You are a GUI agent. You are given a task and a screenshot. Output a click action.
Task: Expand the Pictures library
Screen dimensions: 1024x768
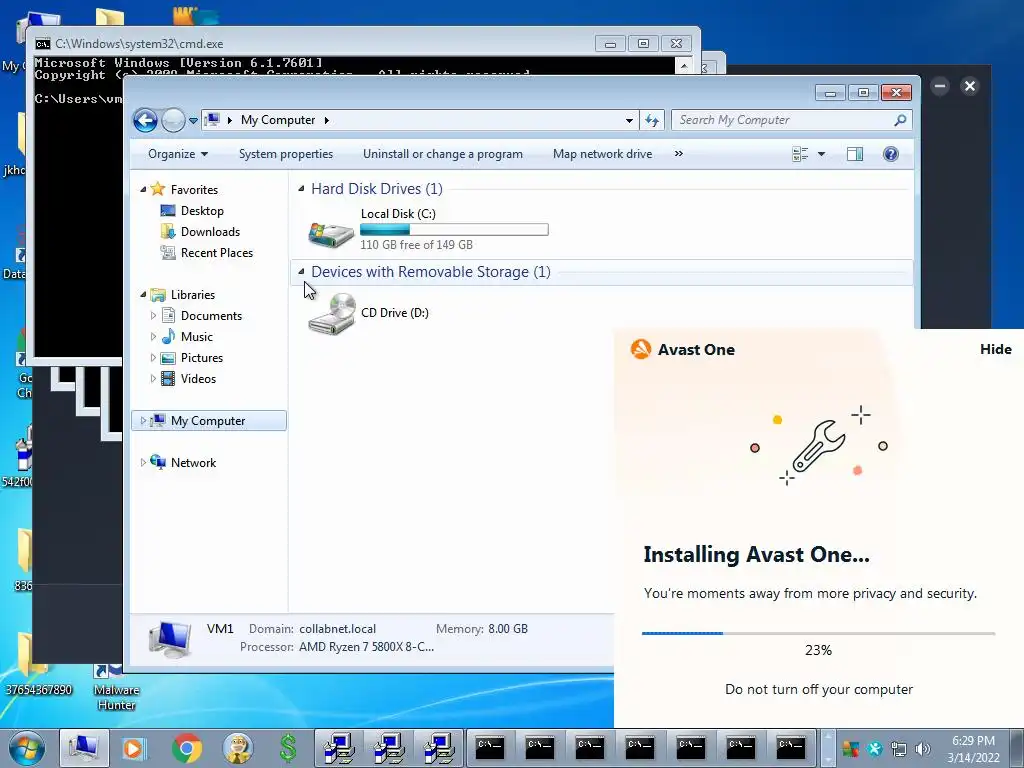click(153, 358)
